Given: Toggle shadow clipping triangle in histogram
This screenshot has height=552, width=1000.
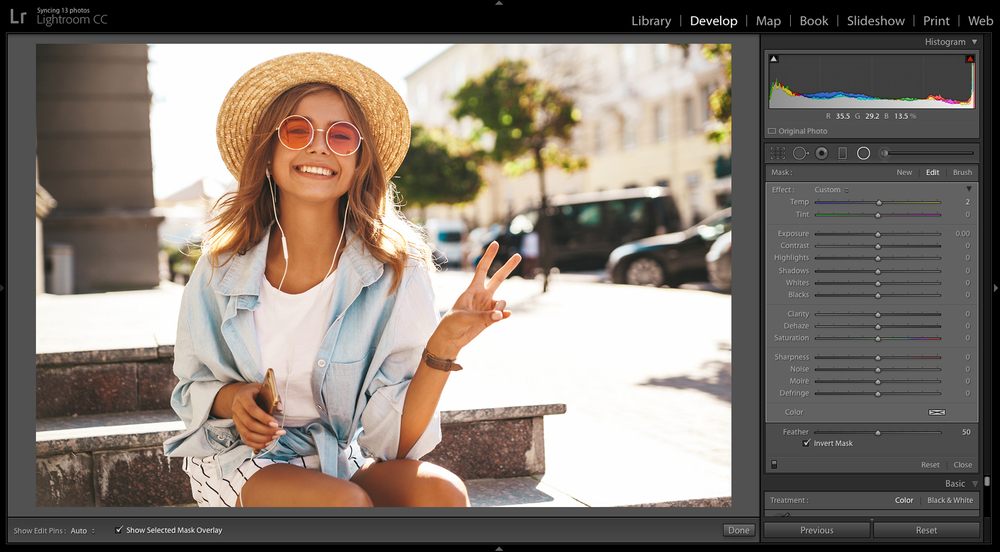Looking at the screenshot, I should 773,59.
